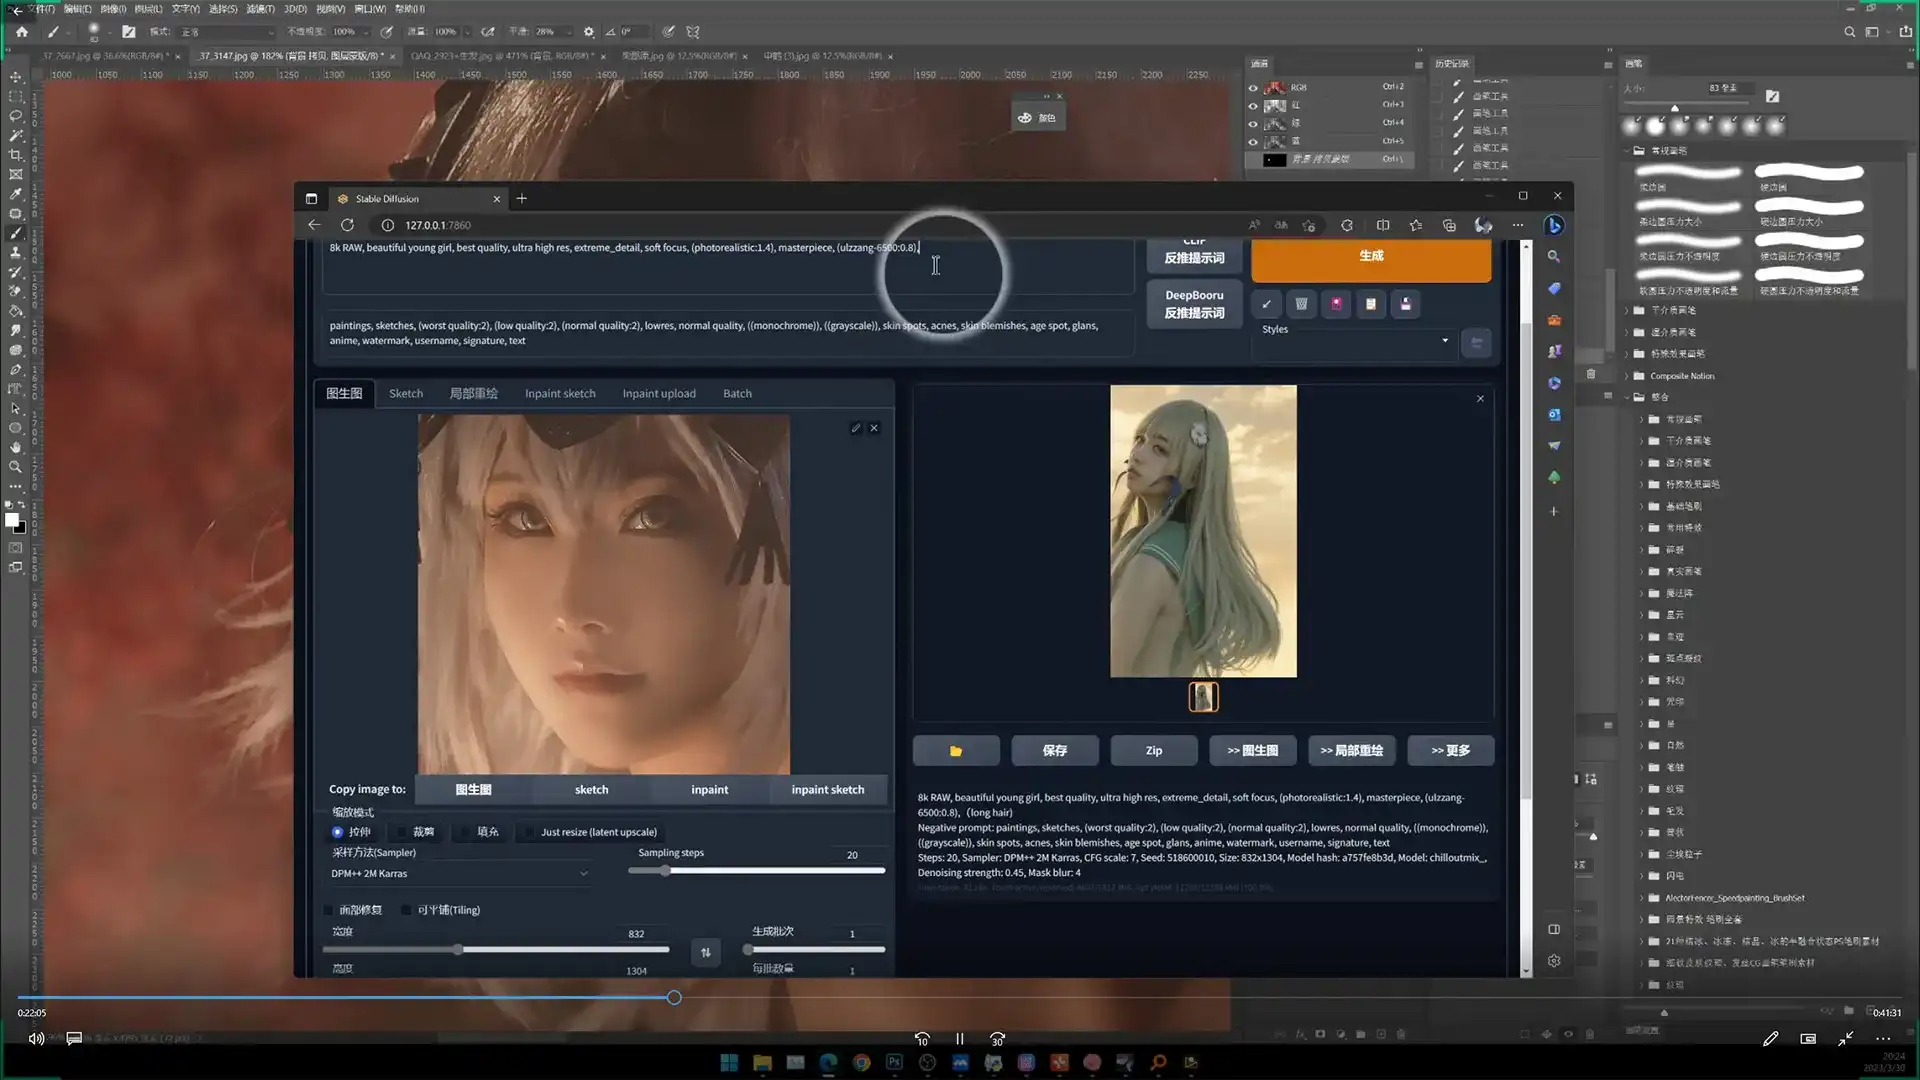Refresh the Stable Diffusion browser page
This screenshot has width=1920, height=1080.
[x=347, y=225]
